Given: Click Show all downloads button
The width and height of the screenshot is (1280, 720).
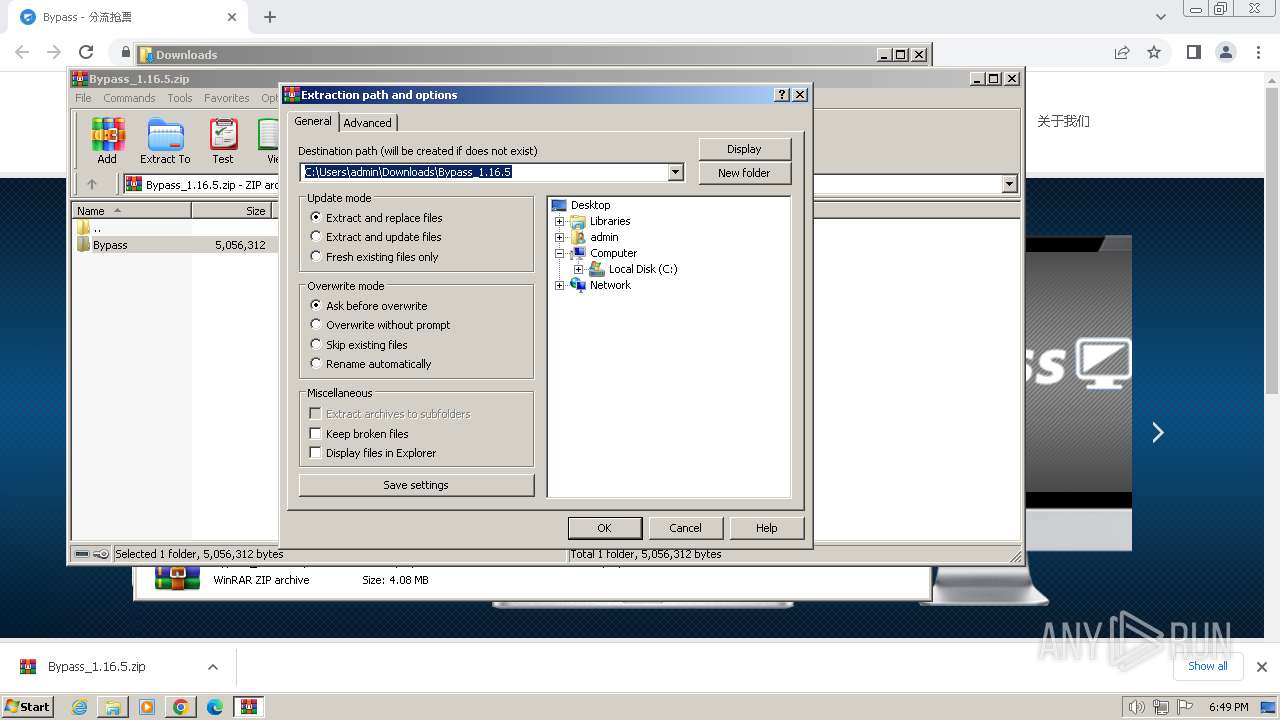Looking at the screenshot, I should [x=1208, y=666].
